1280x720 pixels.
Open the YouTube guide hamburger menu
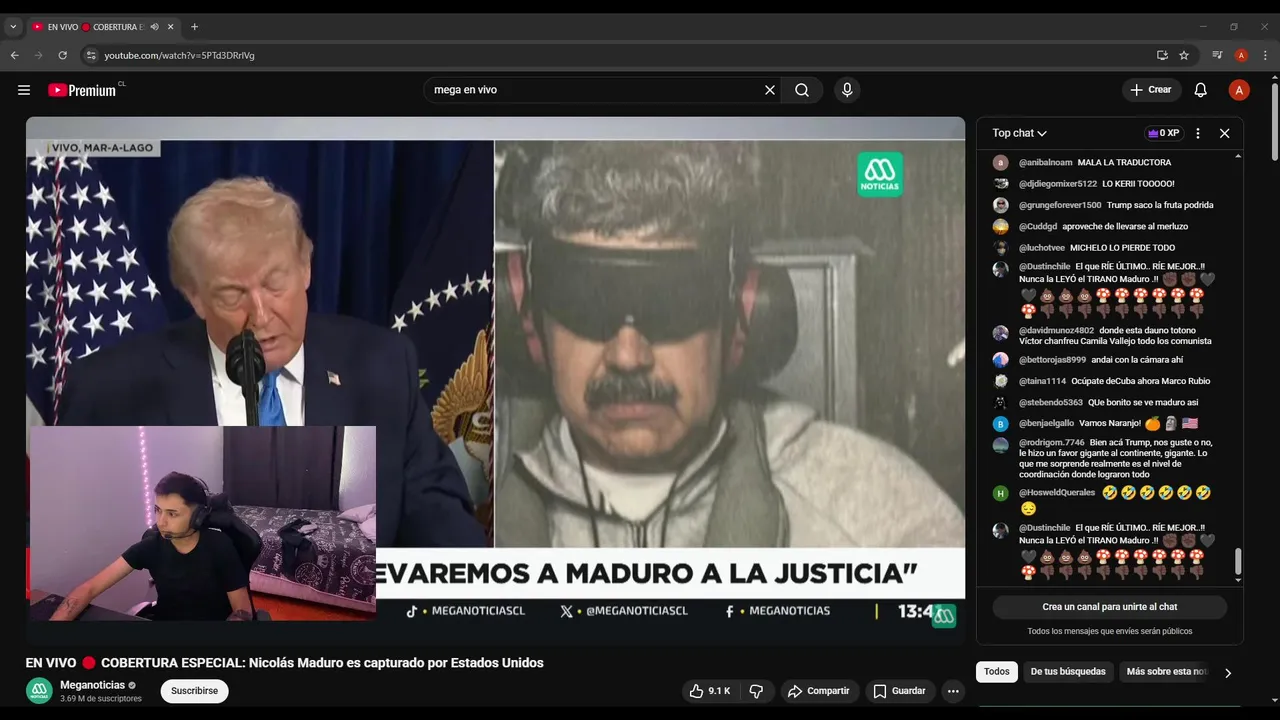pyautogui.click(x=24, y=90)
